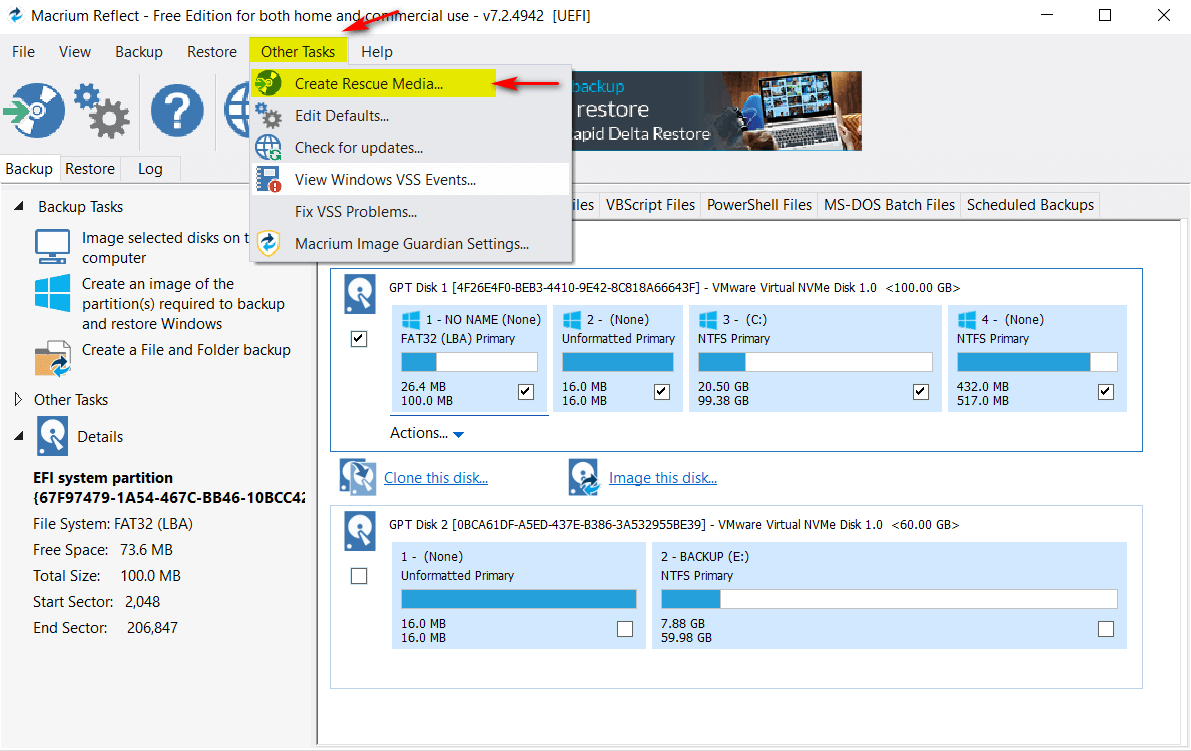Switch to the Restore tab
The image size is (1191, 751).
(x=90, y=169)
